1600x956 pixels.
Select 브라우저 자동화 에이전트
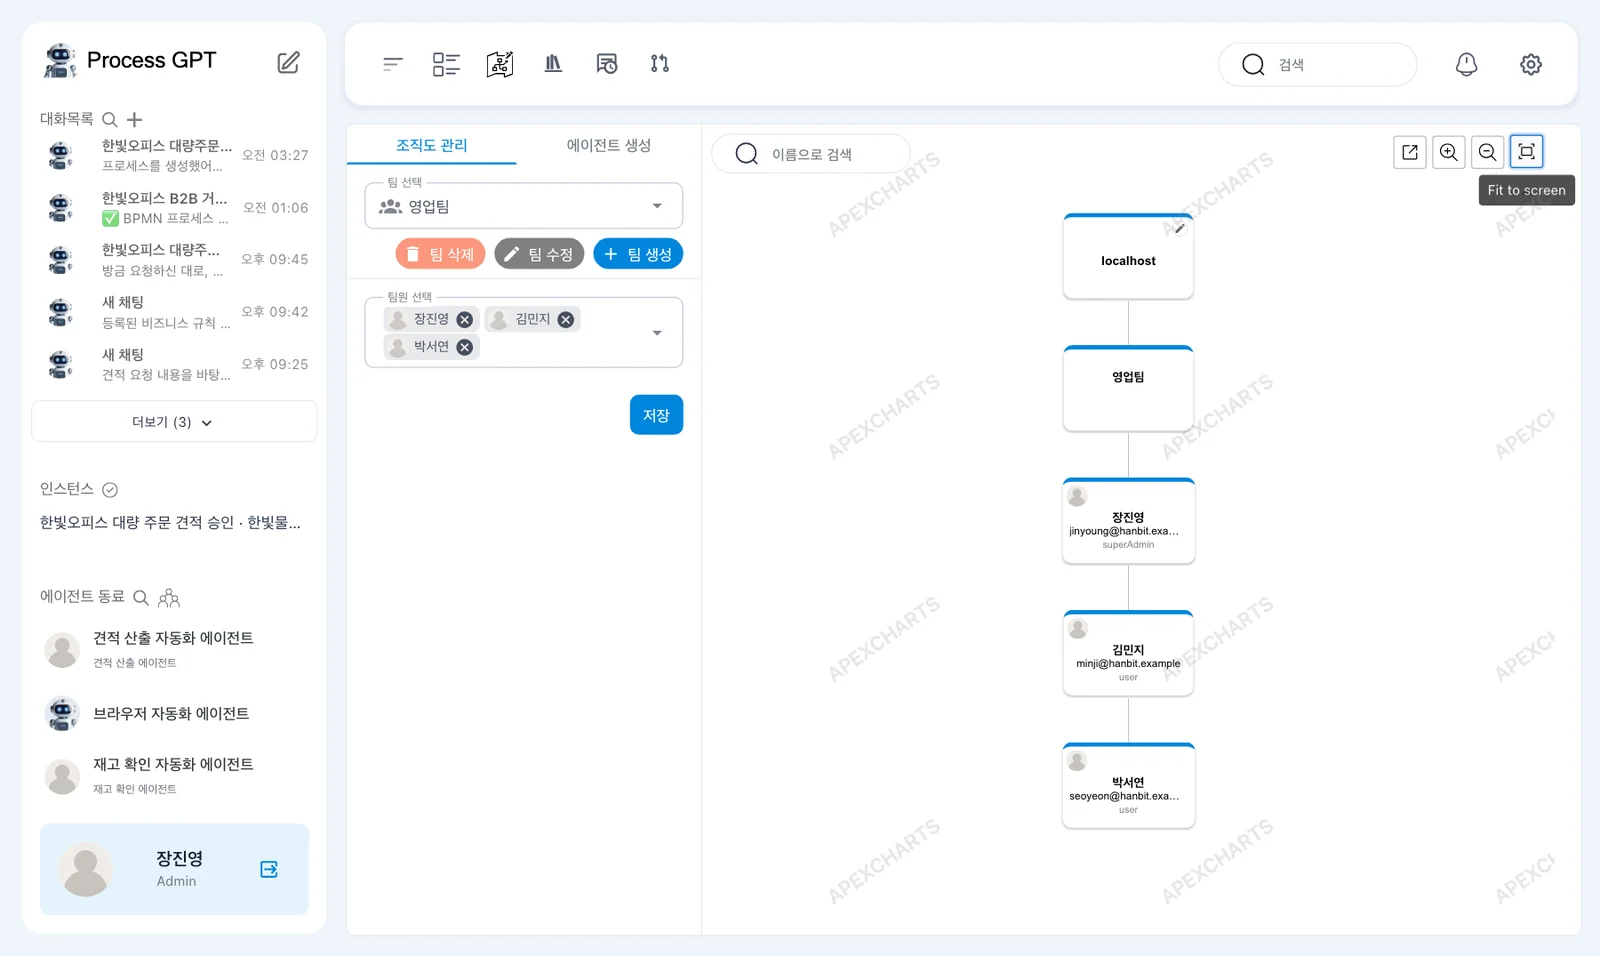click(174, 714)
